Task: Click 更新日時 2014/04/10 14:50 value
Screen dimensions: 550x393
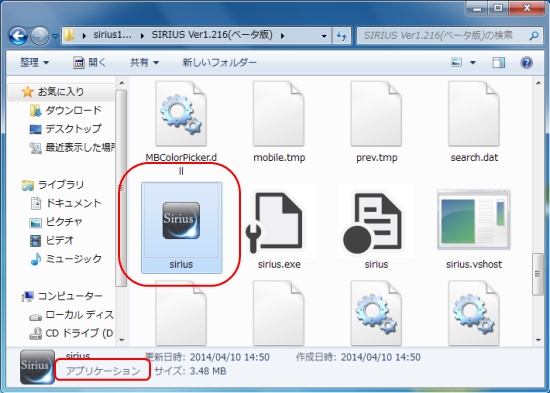Action: [x=230, y=357]
